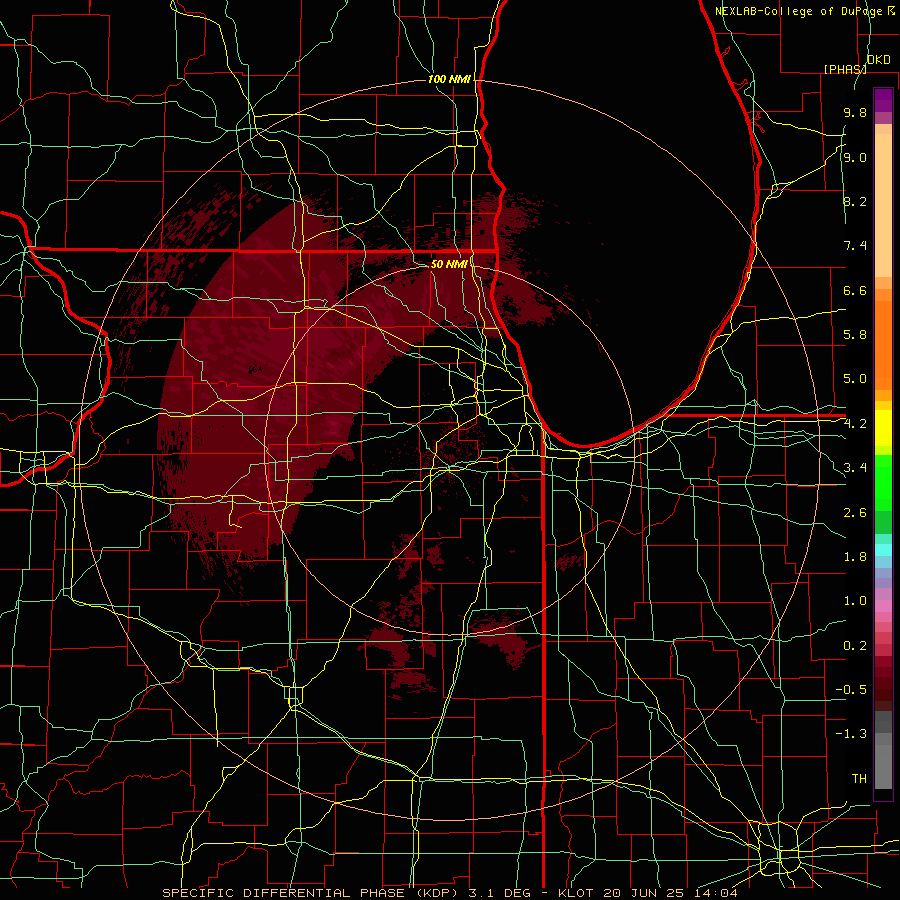Click the 5.0 legend value
The width and height of the screenshot is (900, 900).
pos(855,379)
